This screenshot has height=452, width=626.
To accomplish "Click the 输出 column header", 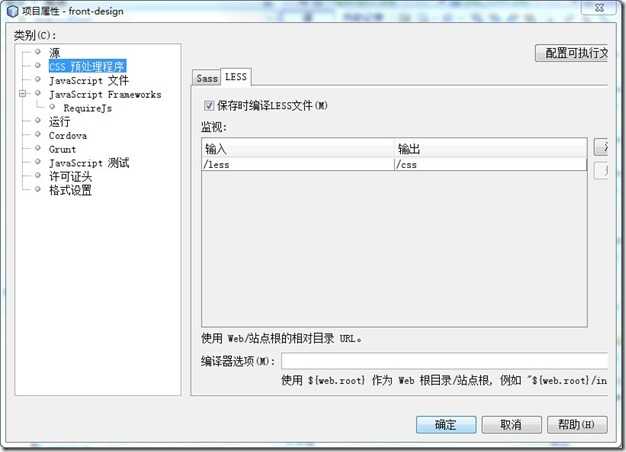I will [490, 149].
